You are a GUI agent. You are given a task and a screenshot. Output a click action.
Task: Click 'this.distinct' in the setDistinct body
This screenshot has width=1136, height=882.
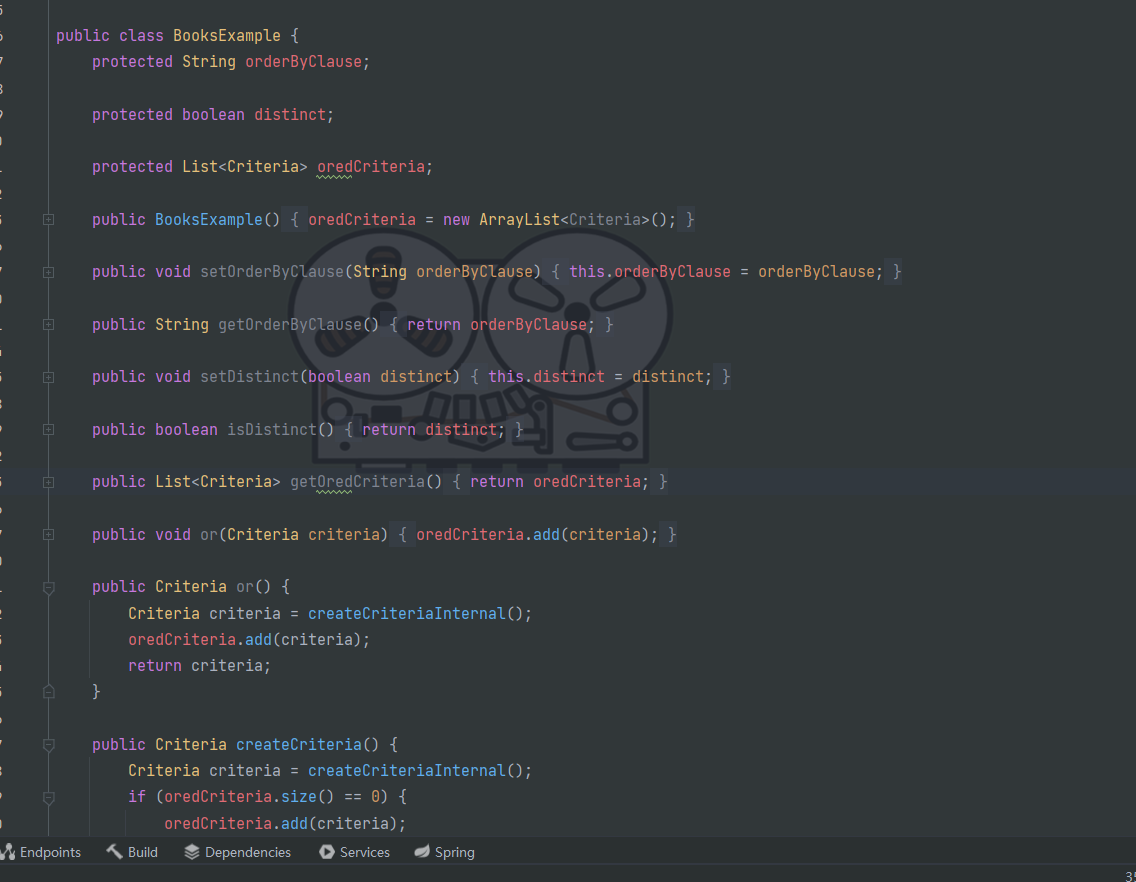546,377
